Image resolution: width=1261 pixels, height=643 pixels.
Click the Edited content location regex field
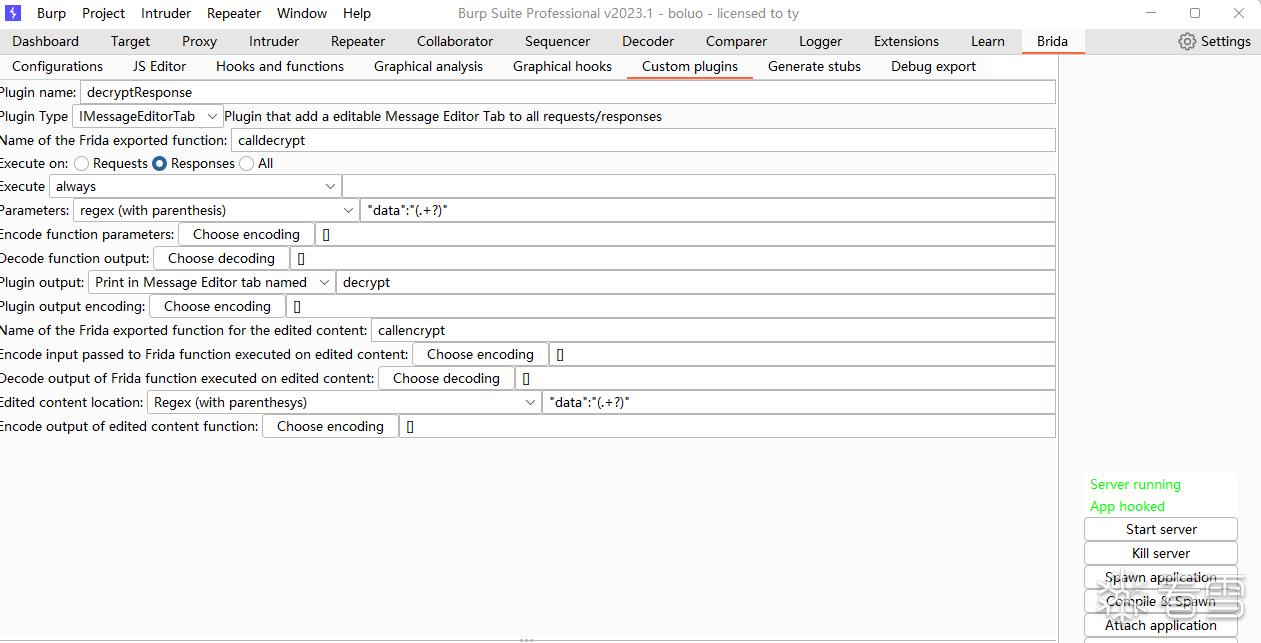pos(798,402)
